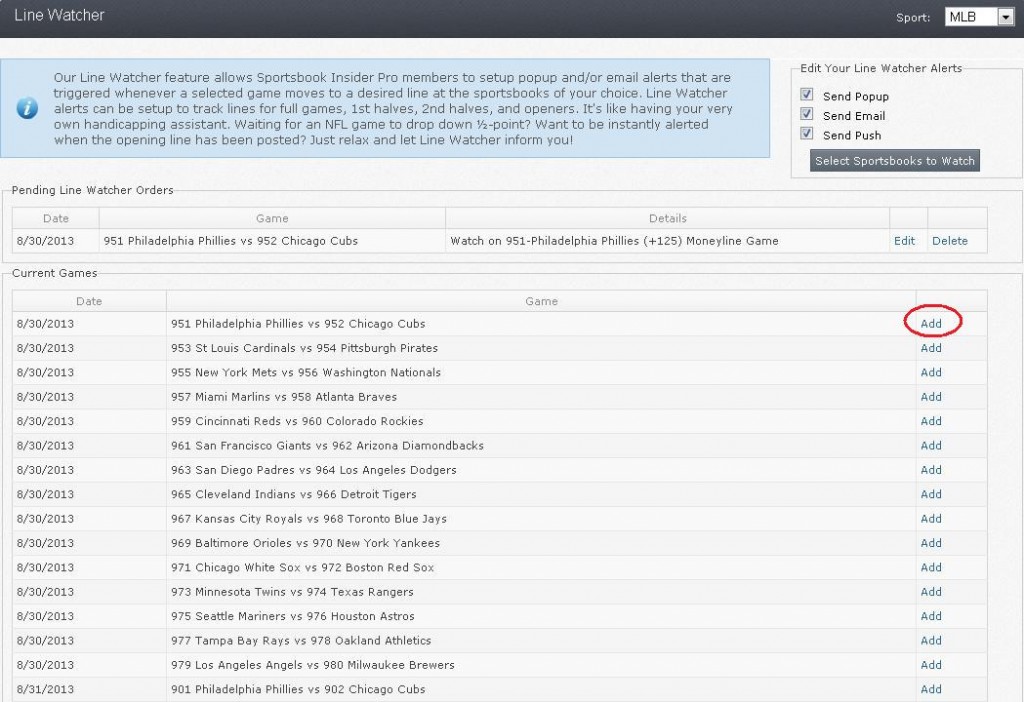
Task: Add Los Angeles Angels vs Milwaukee Brewers game
Action: tap(931, 665)
